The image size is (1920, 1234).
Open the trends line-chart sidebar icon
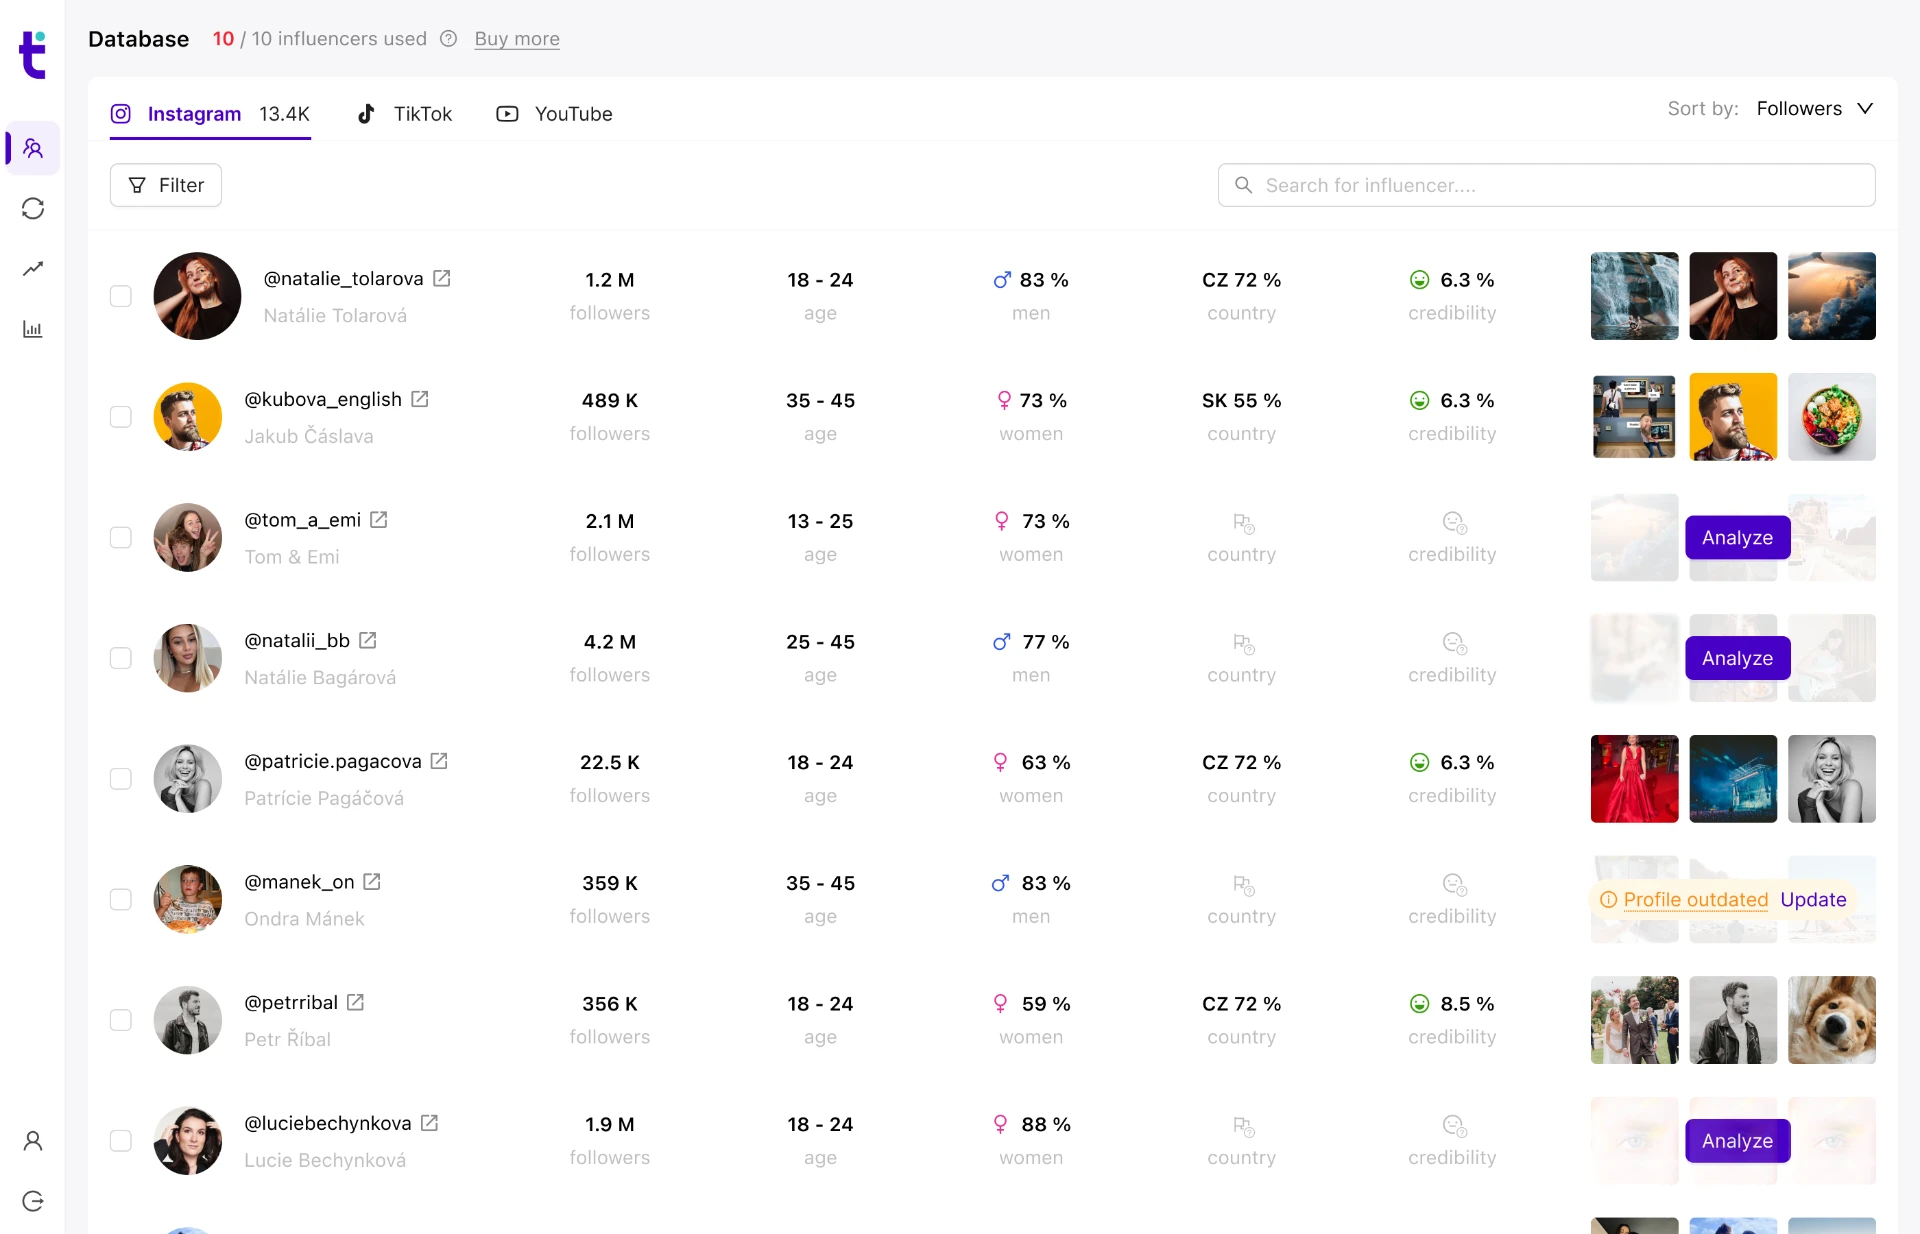pyautogui.click(x=33, y=268)
